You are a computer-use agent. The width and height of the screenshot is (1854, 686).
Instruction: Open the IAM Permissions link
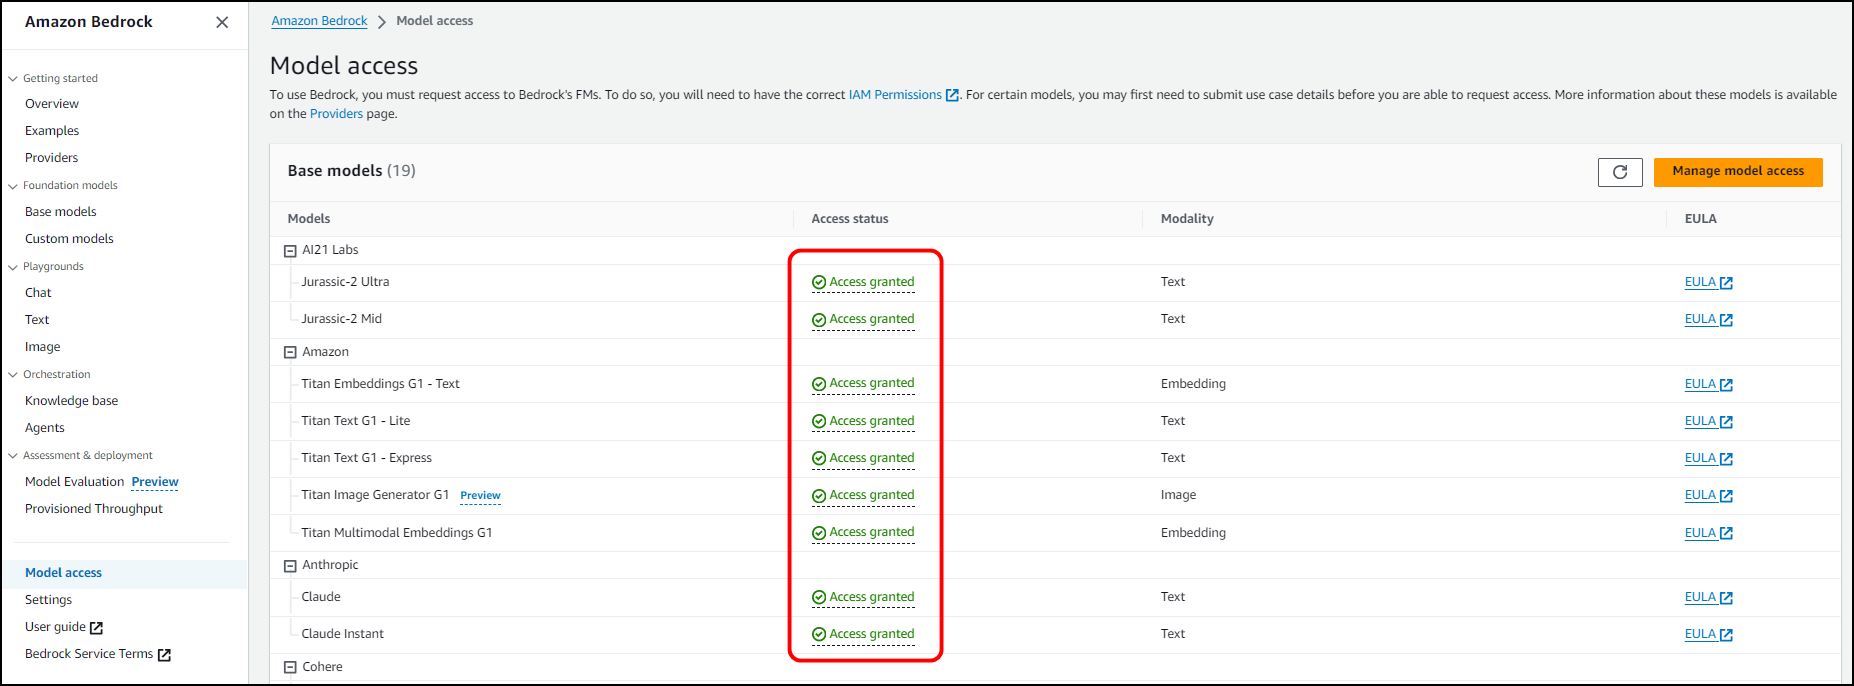903,95
